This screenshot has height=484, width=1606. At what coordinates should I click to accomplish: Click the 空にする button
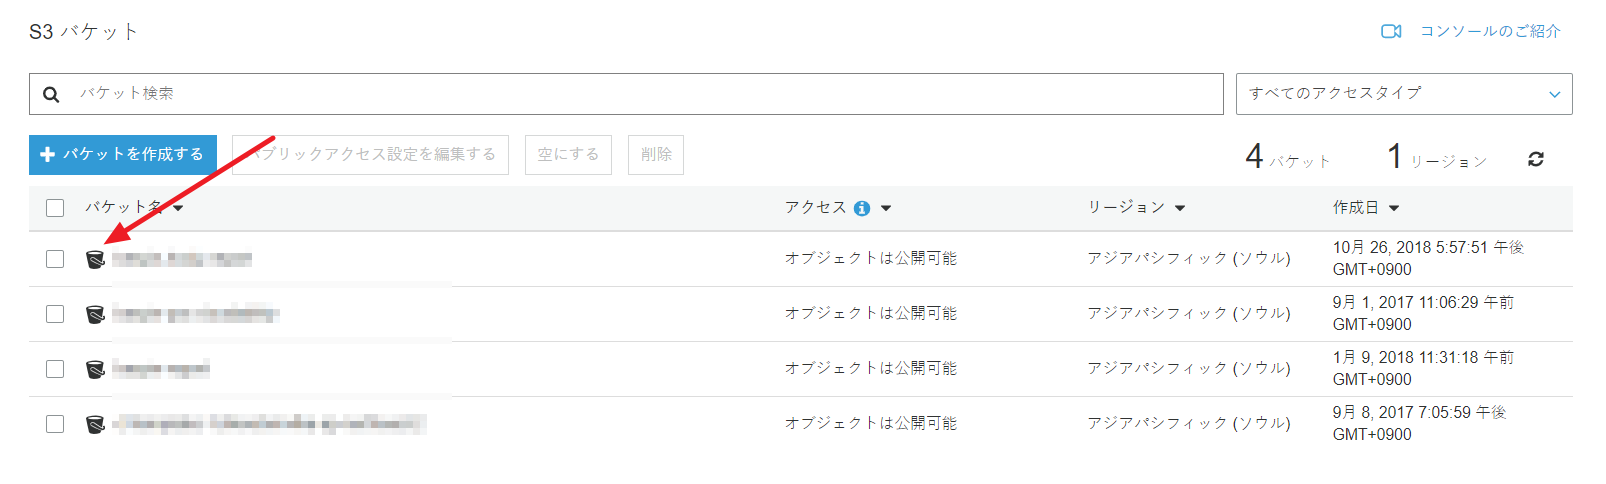pos(568,155)
